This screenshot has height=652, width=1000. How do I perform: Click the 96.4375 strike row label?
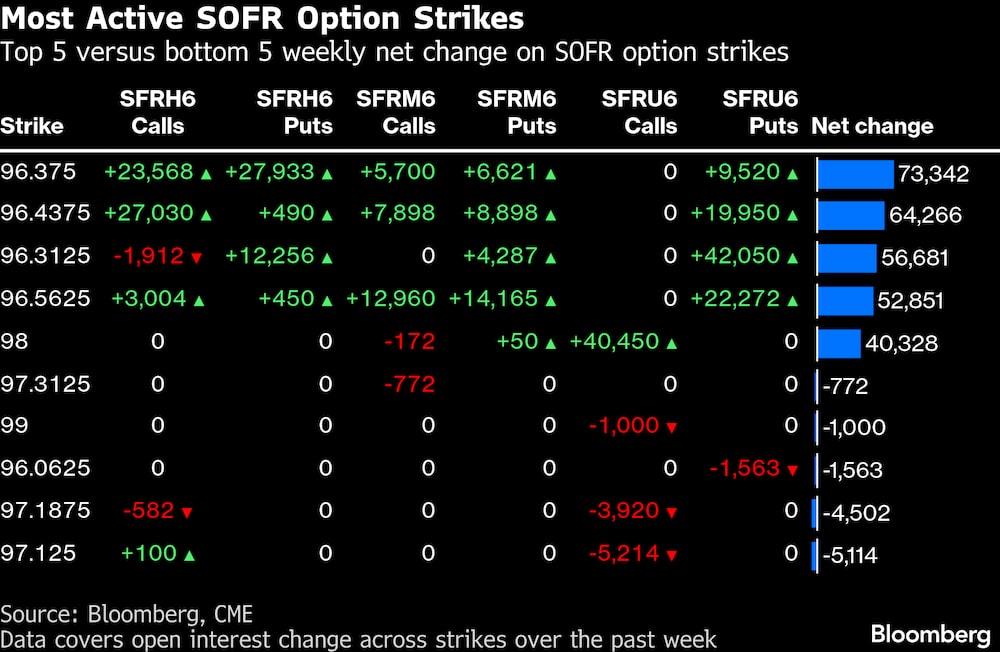46,213
